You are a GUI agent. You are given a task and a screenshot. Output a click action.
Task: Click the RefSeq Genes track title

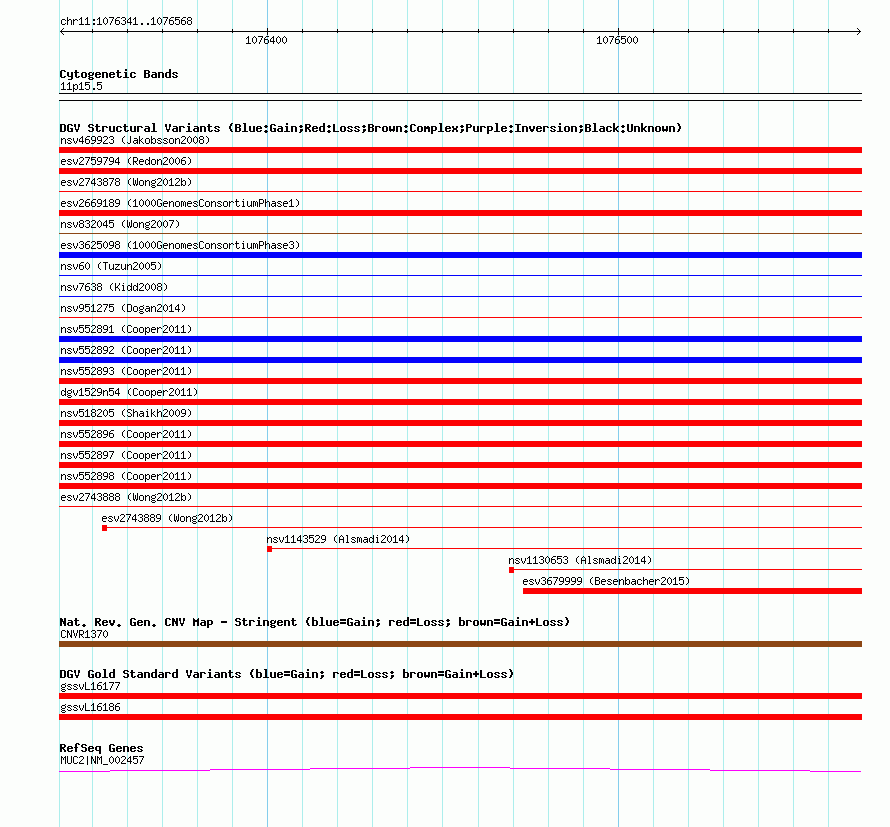[x=102, y=748]
